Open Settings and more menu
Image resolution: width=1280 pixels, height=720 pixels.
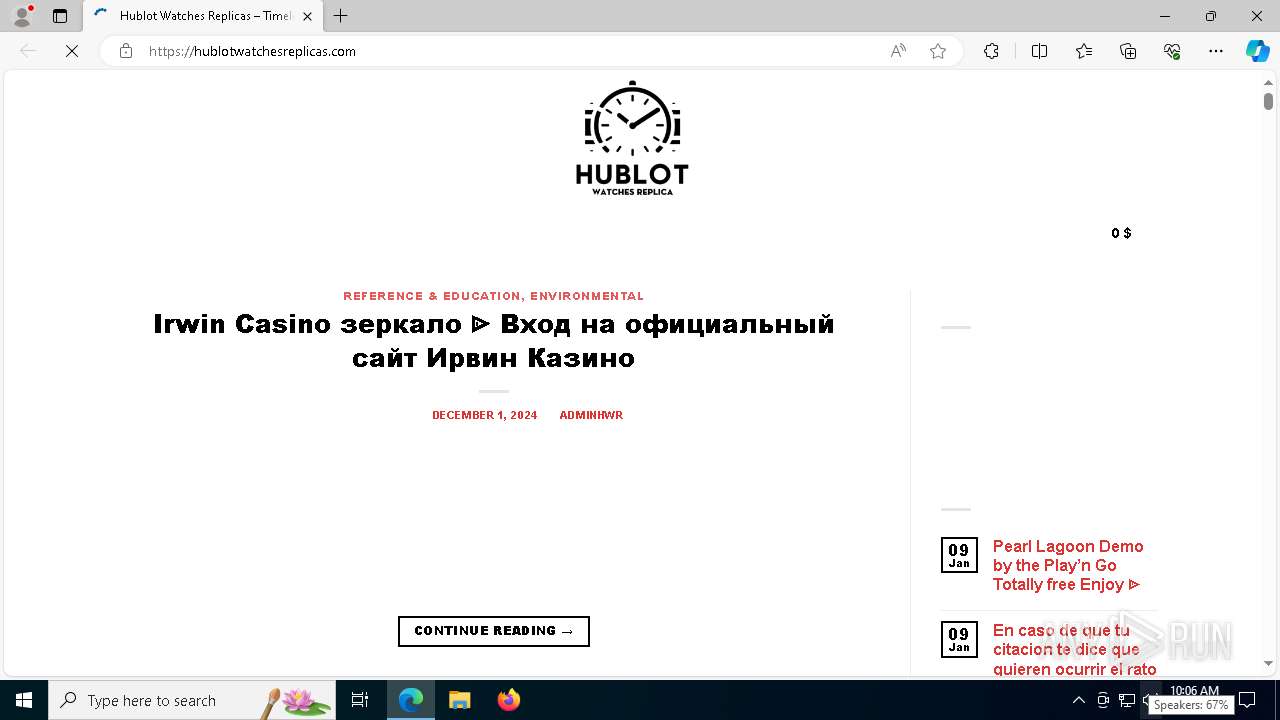point(1216,51)
